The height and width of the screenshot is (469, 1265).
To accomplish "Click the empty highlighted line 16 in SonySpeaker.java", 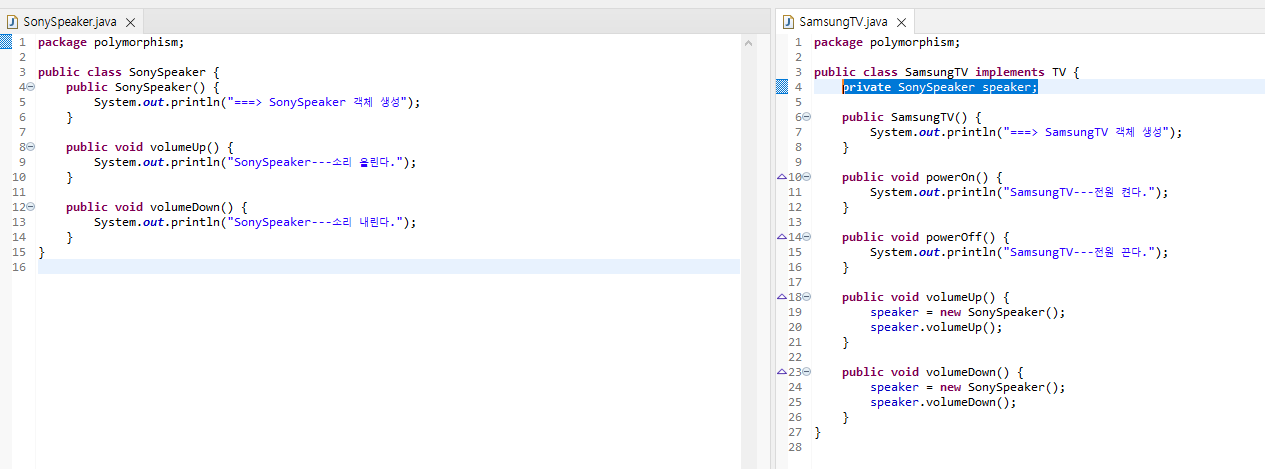I will [x=389, y=267].
